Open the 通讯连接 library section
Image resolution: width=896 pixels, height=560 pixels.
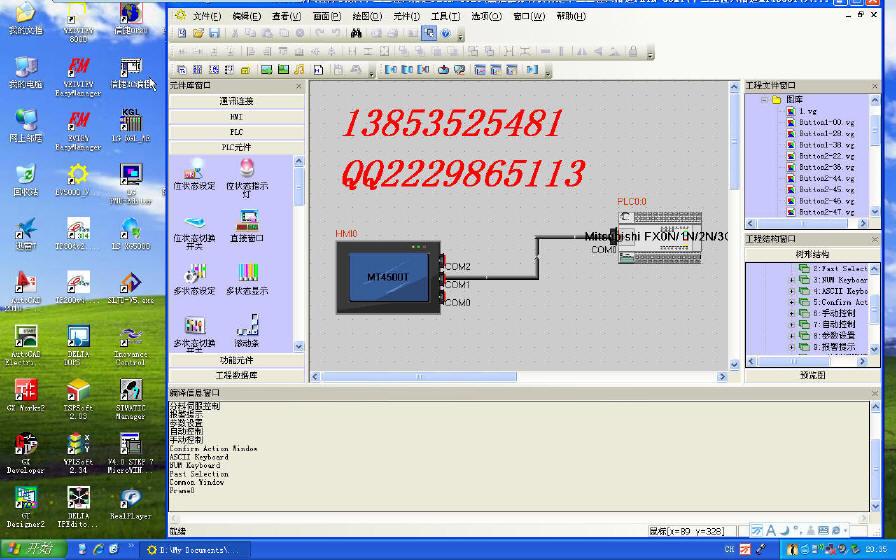pos(236,102)
